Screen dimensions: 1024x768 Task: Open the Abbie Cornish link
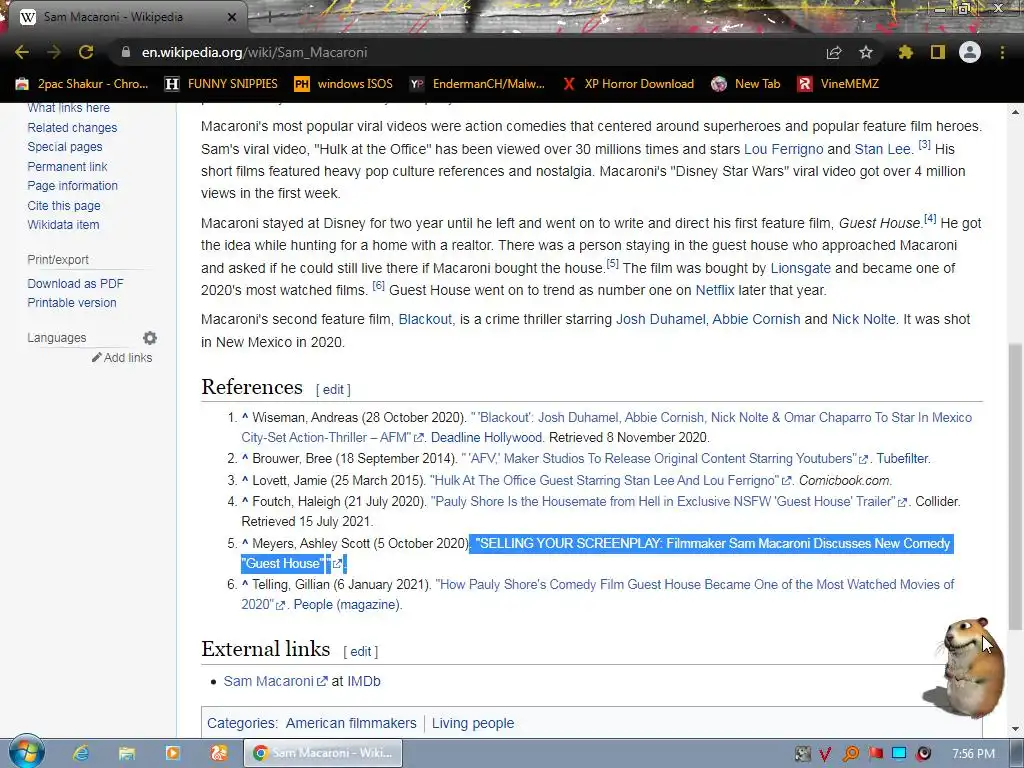pyautogui.click(x=756, y=319)
